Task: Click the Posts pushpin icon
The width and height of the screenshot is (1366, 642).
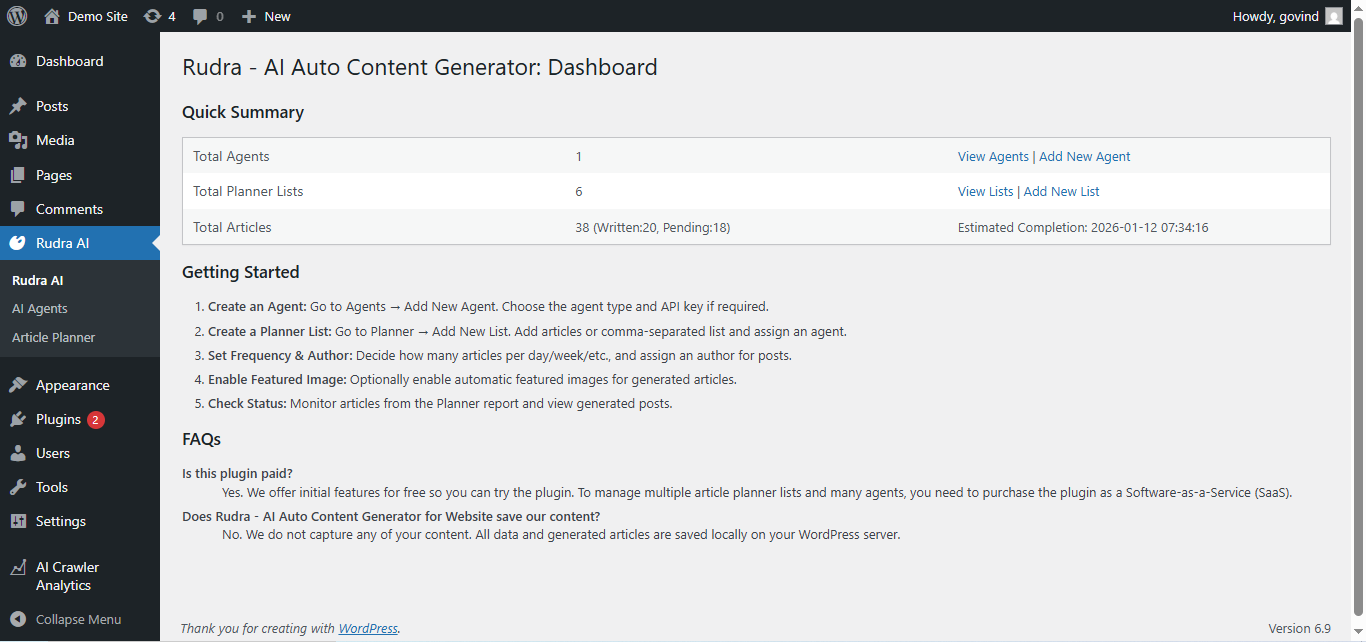Action: coord(18,106)
